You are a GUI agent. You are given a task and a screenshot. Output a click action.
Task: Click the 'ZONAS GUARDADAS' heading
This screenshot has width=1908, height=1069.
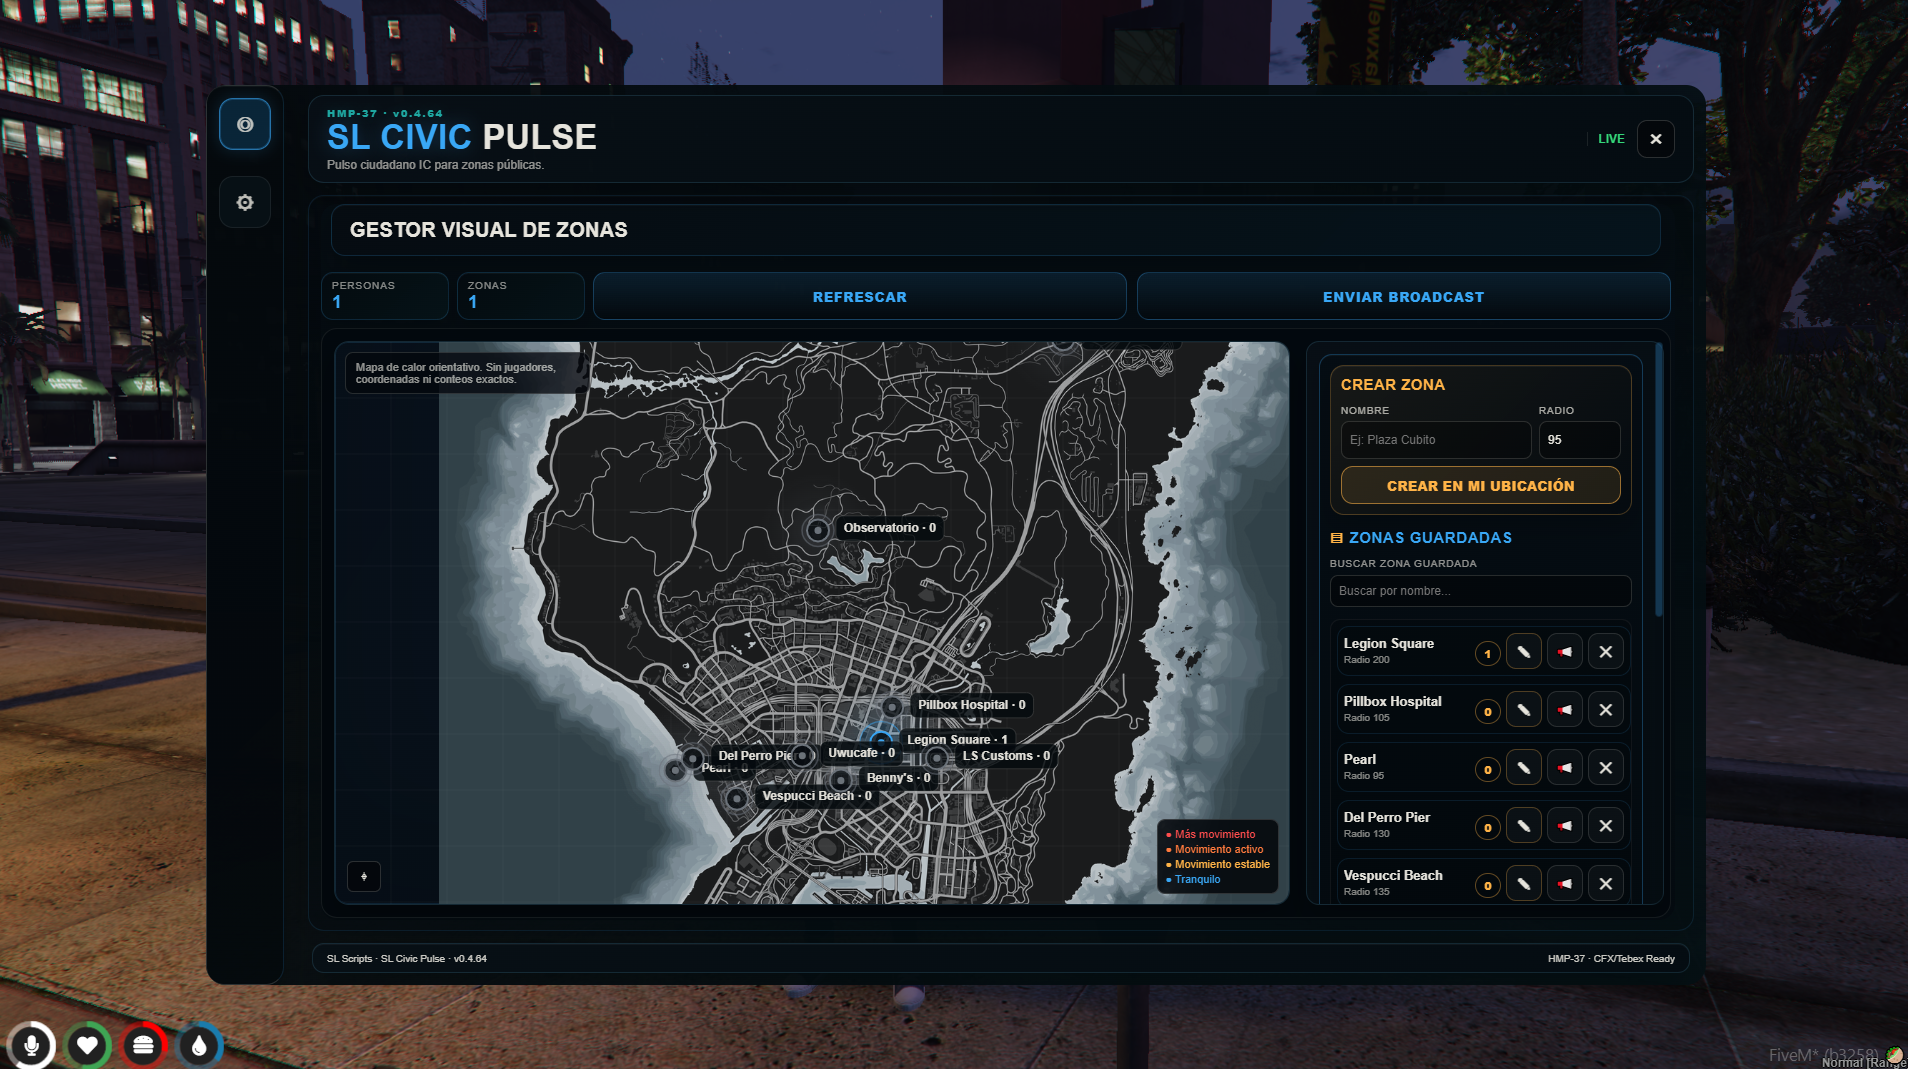click(1430, 538)
